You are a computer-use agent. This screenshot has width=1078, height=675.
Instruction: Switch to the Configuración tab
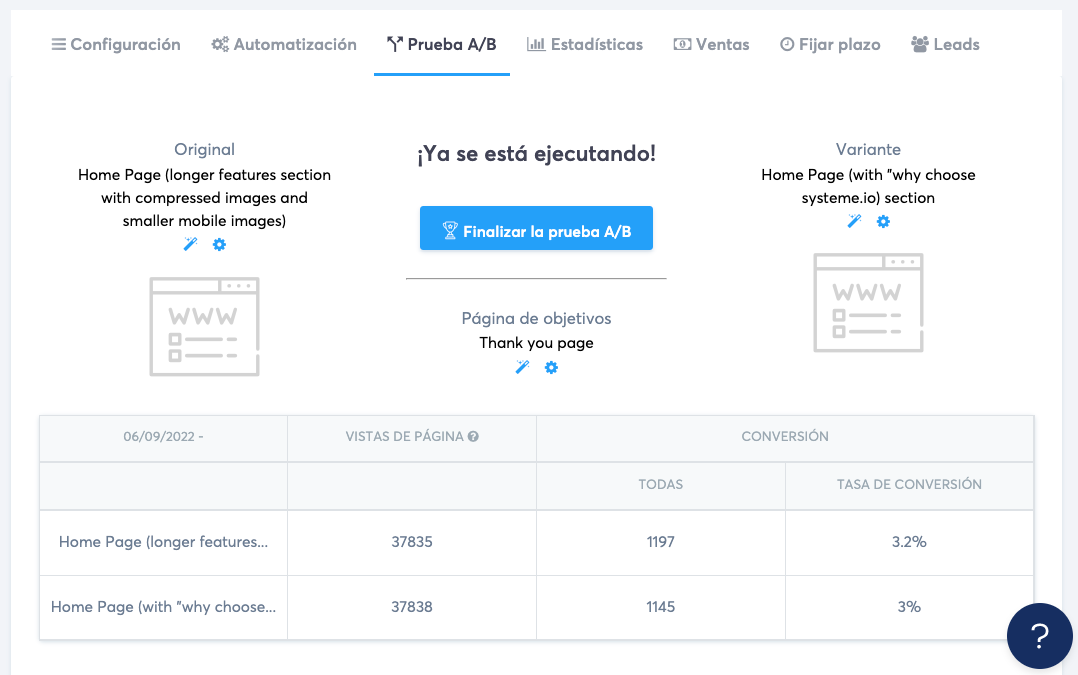[116, 44]
